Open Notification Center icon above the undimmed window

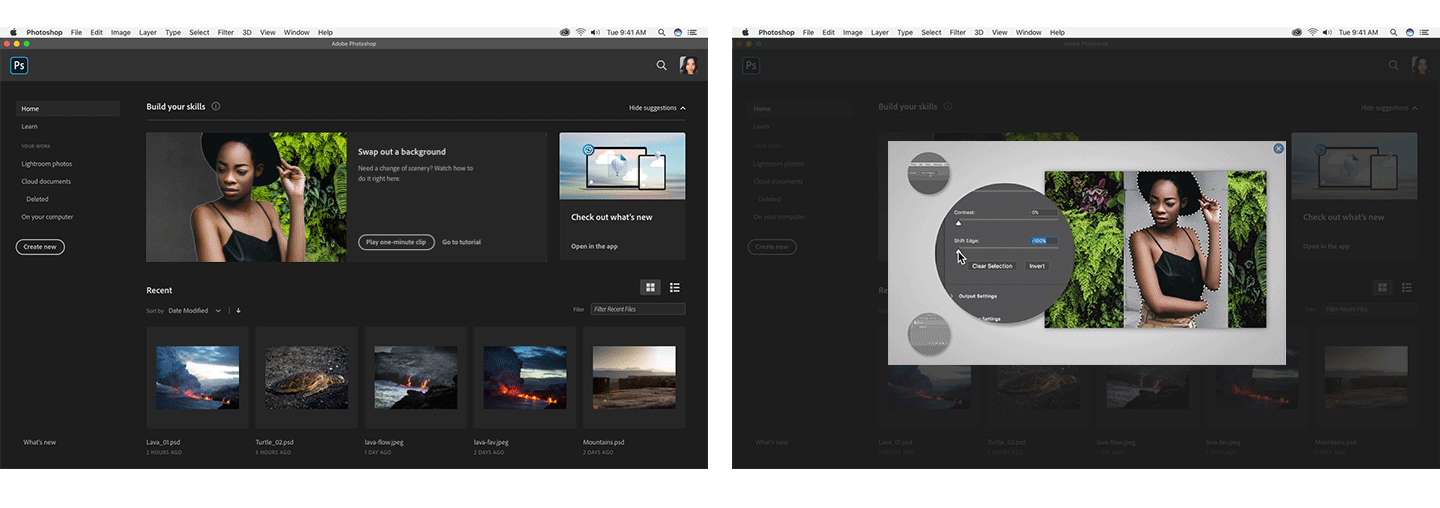point(692,32)
